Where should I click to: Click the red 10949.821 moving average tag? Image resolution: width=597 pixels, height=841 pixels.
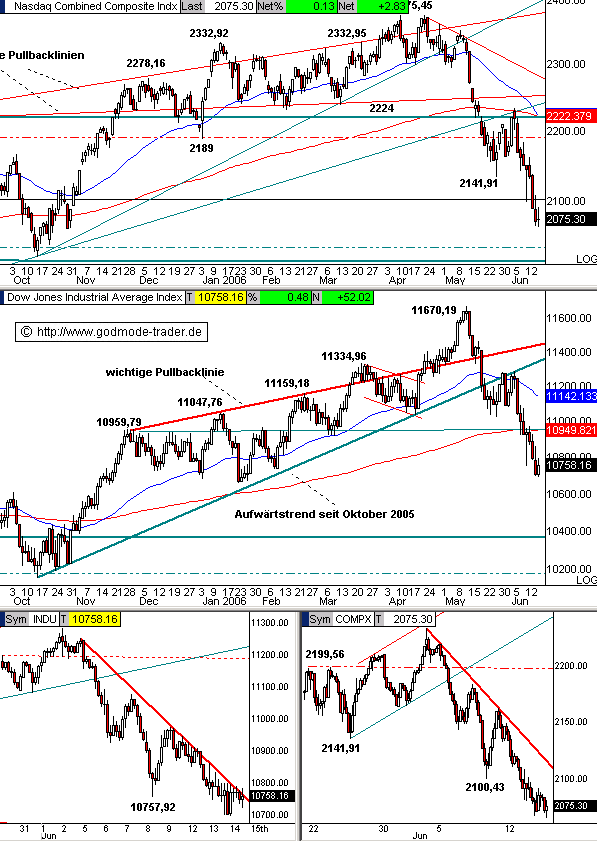coord(571,430)
